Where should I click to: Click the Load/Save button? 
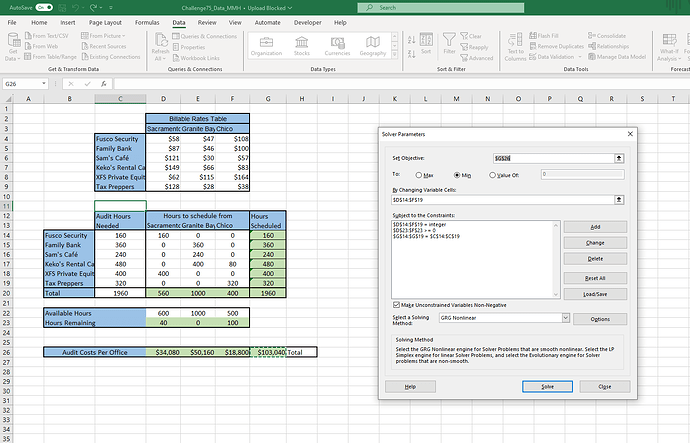click(x=595, y=294)
